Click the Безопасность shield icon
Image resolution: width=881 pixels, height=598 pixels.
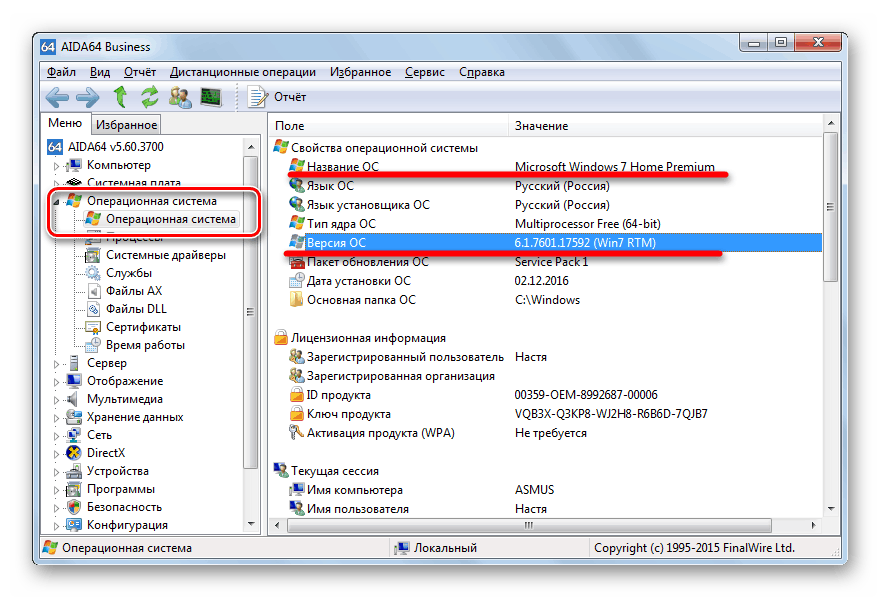pyautogui.click(x=74, y=507)
